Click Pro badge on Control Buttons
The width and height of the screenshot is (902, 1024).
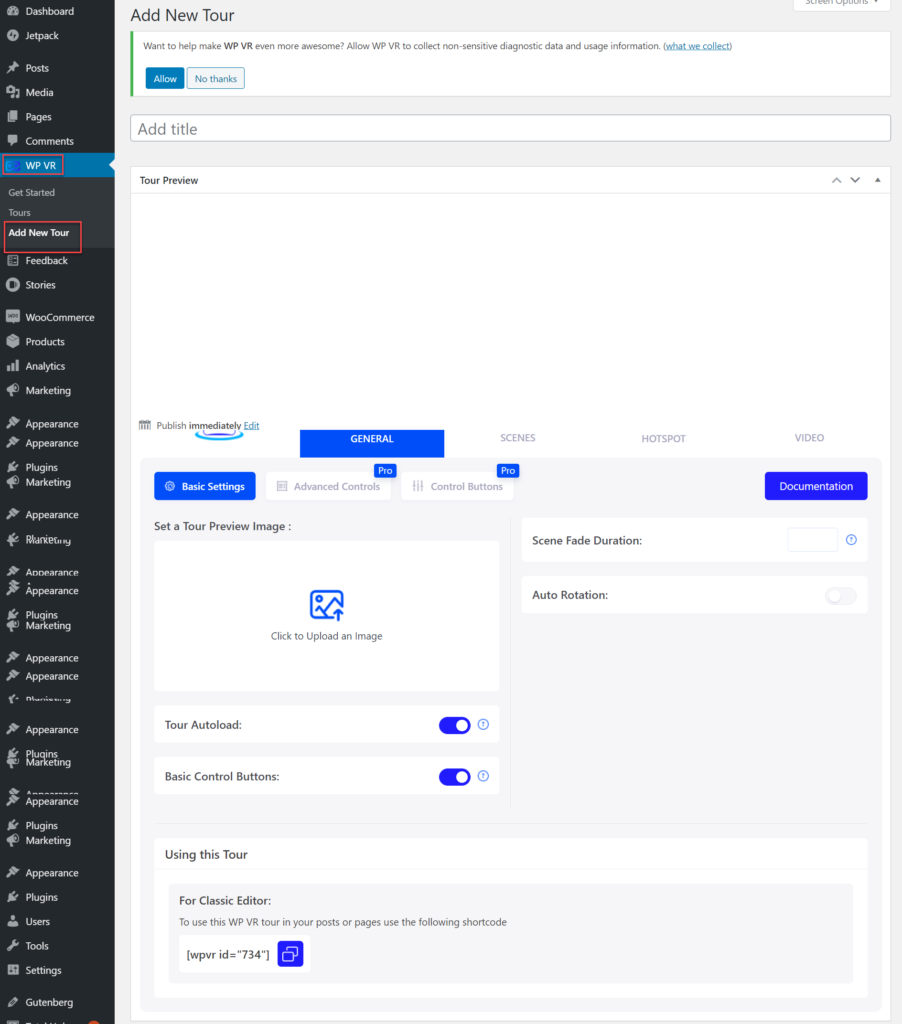click(508, 470)
